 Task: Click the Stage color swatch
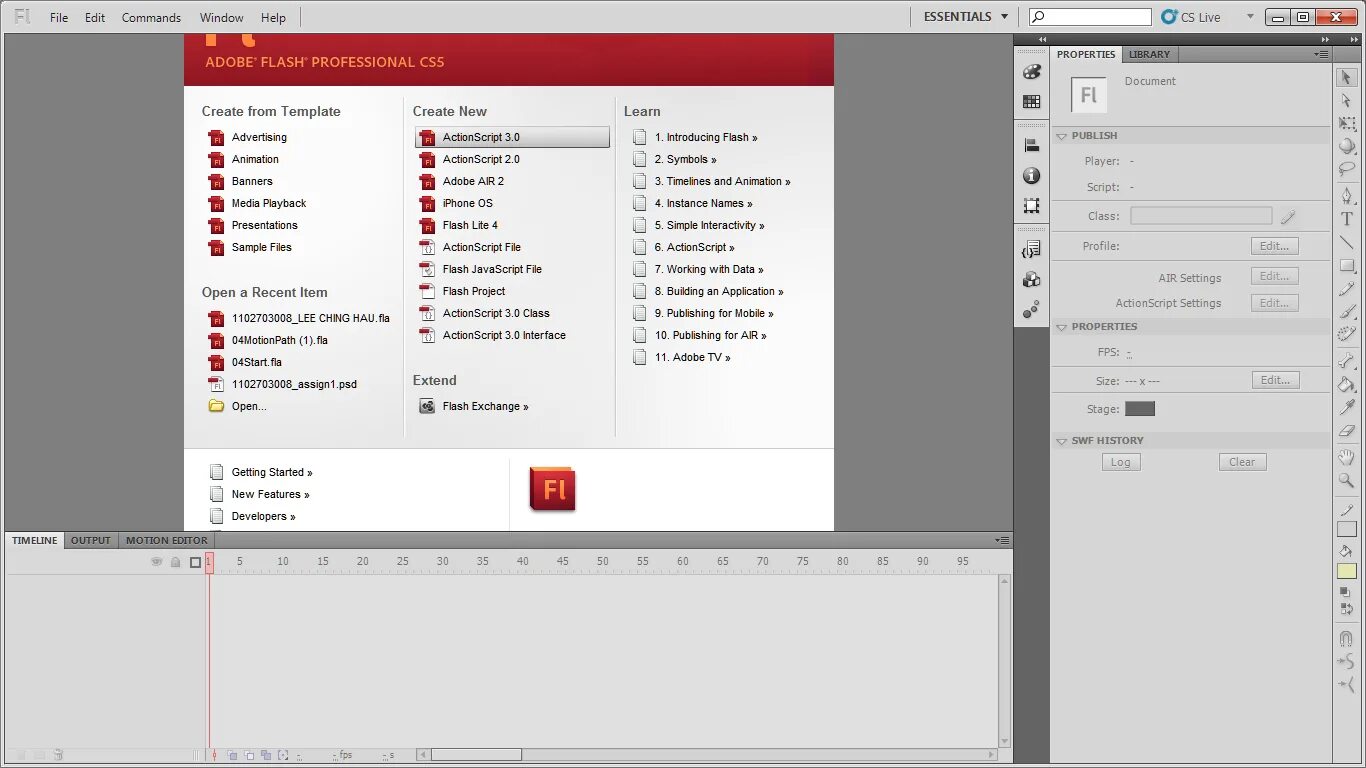click(1140, 409)
